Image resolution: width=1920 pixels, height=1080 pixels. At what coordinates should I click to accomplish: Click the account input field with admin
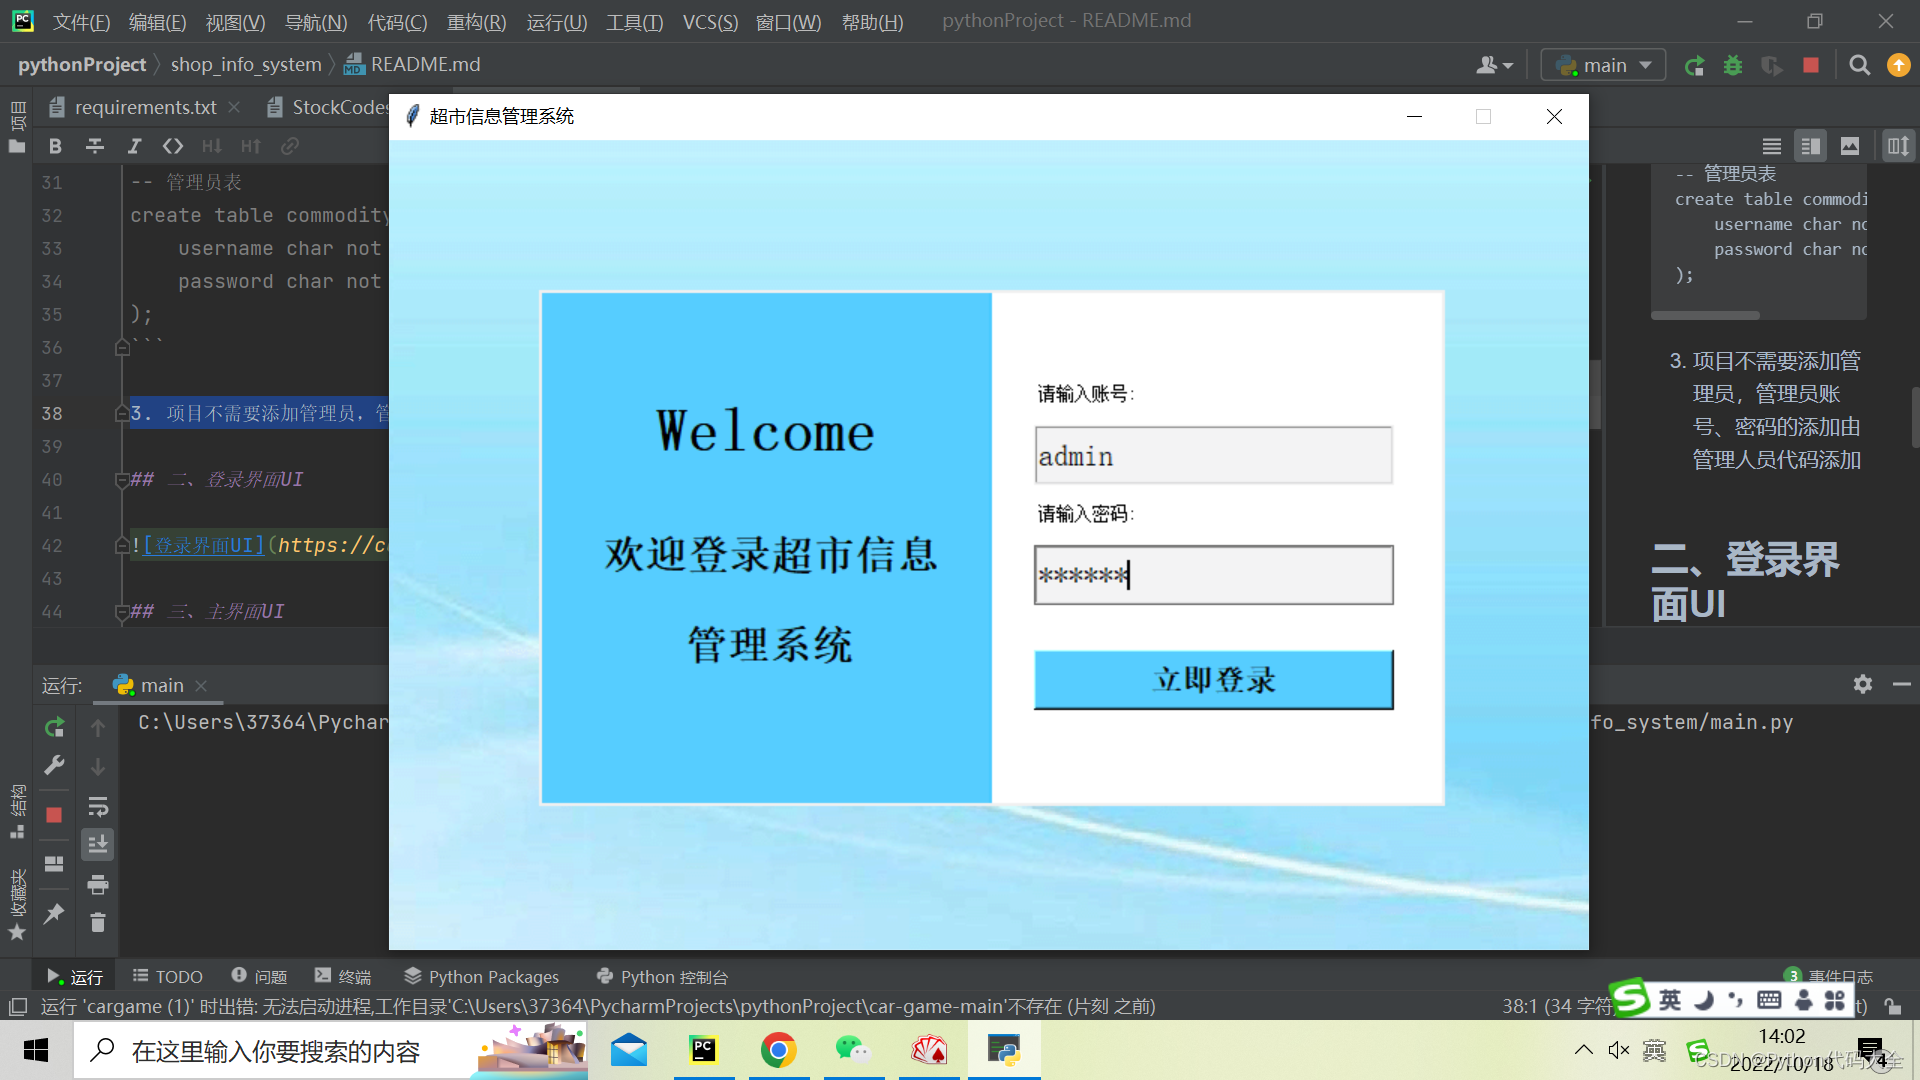[1213, 456]
